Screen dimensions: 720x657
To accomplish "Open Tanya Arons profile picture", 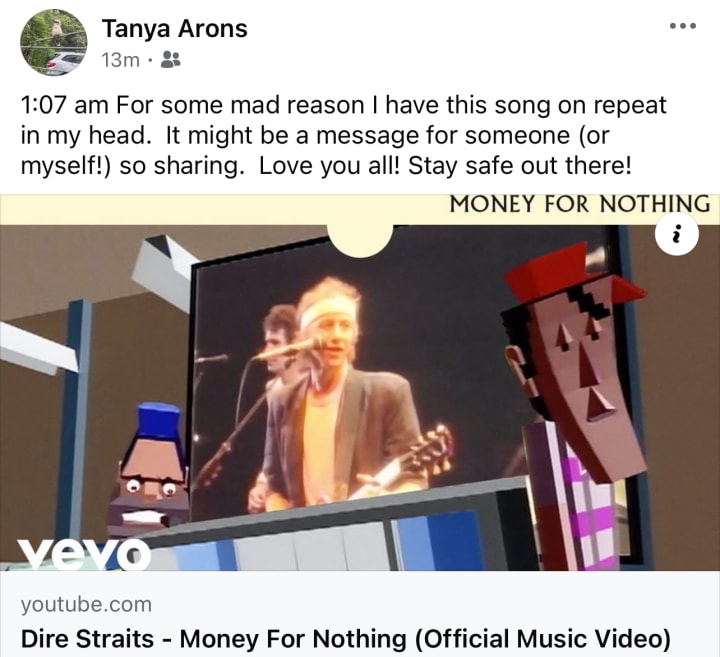I will [54, 42].
